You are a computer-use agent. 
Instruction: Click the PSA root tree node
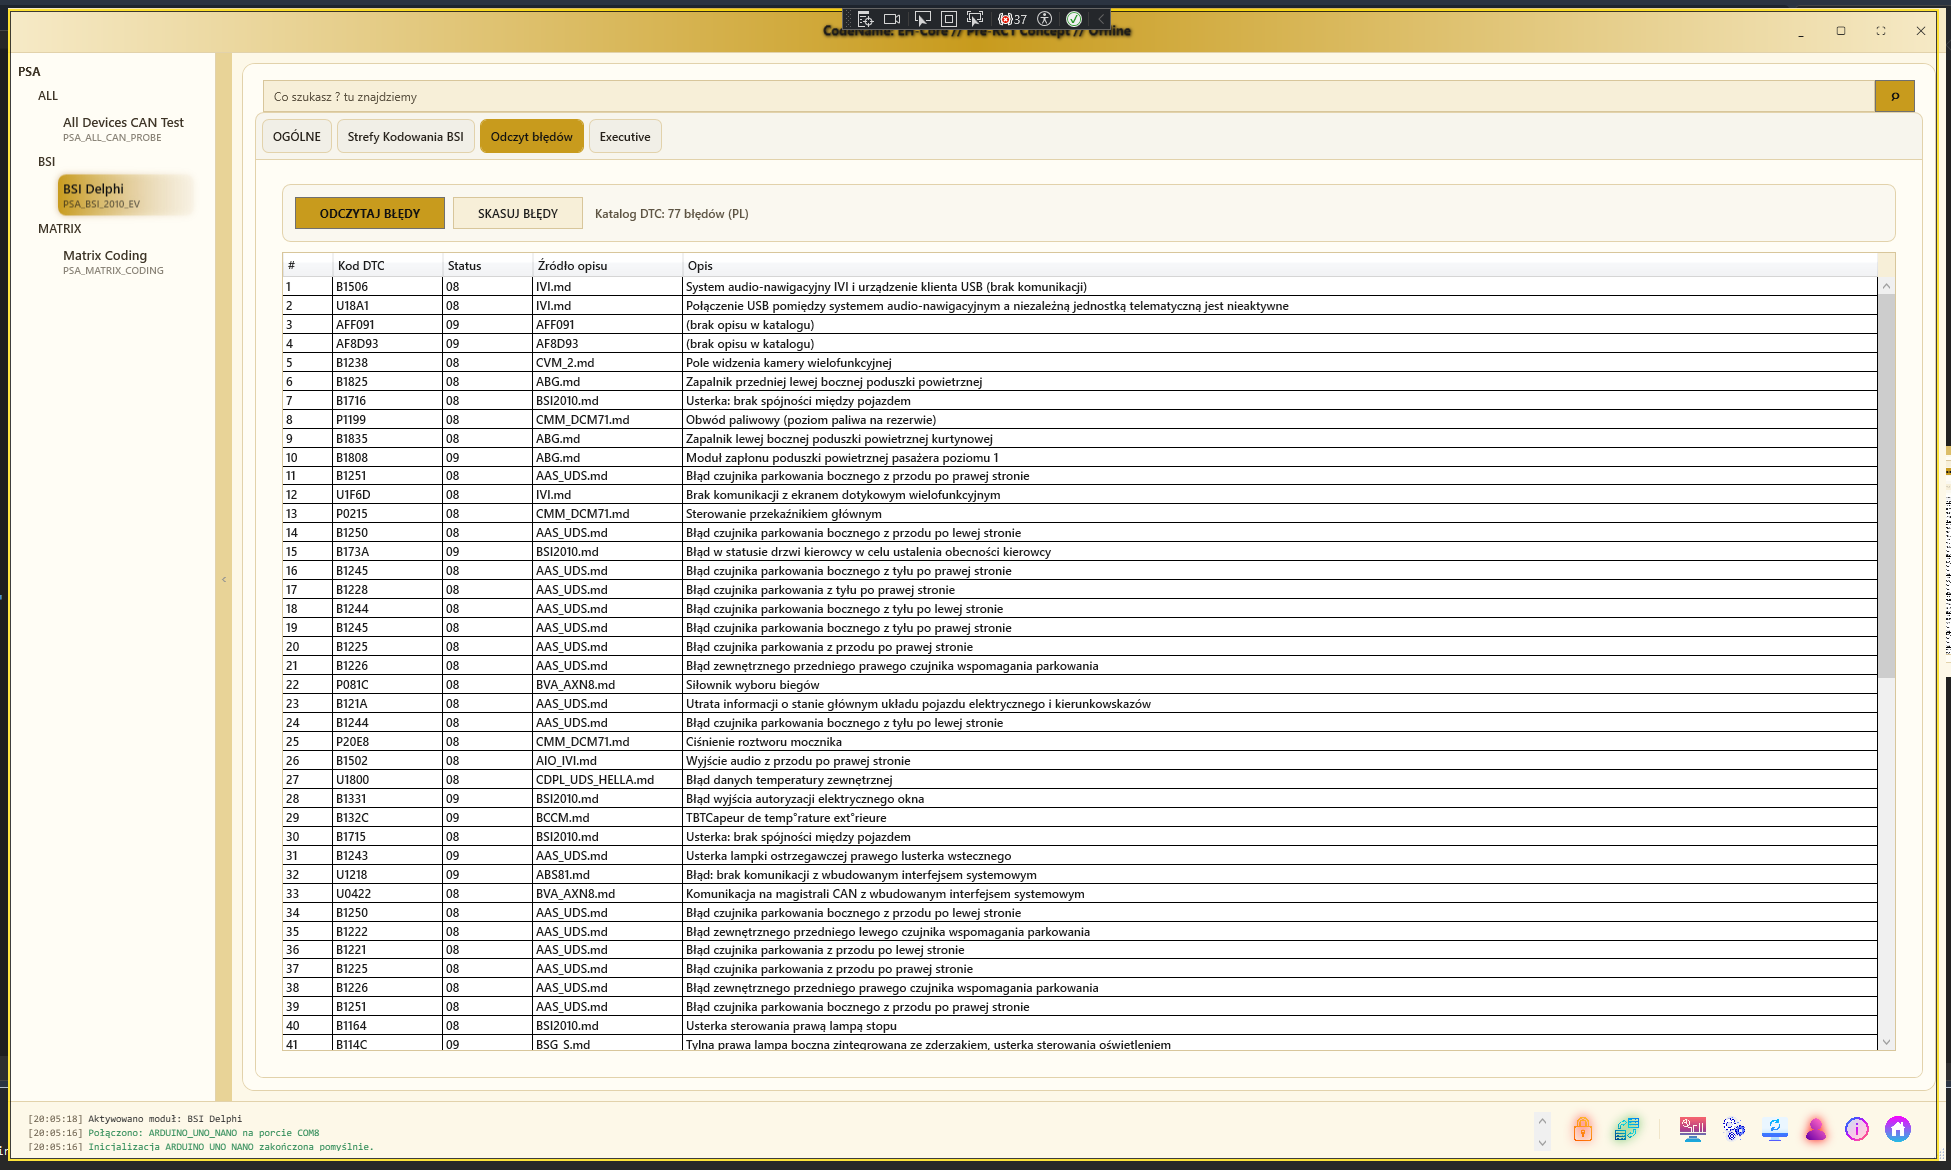pyautogui.click(x=29, y=71)
